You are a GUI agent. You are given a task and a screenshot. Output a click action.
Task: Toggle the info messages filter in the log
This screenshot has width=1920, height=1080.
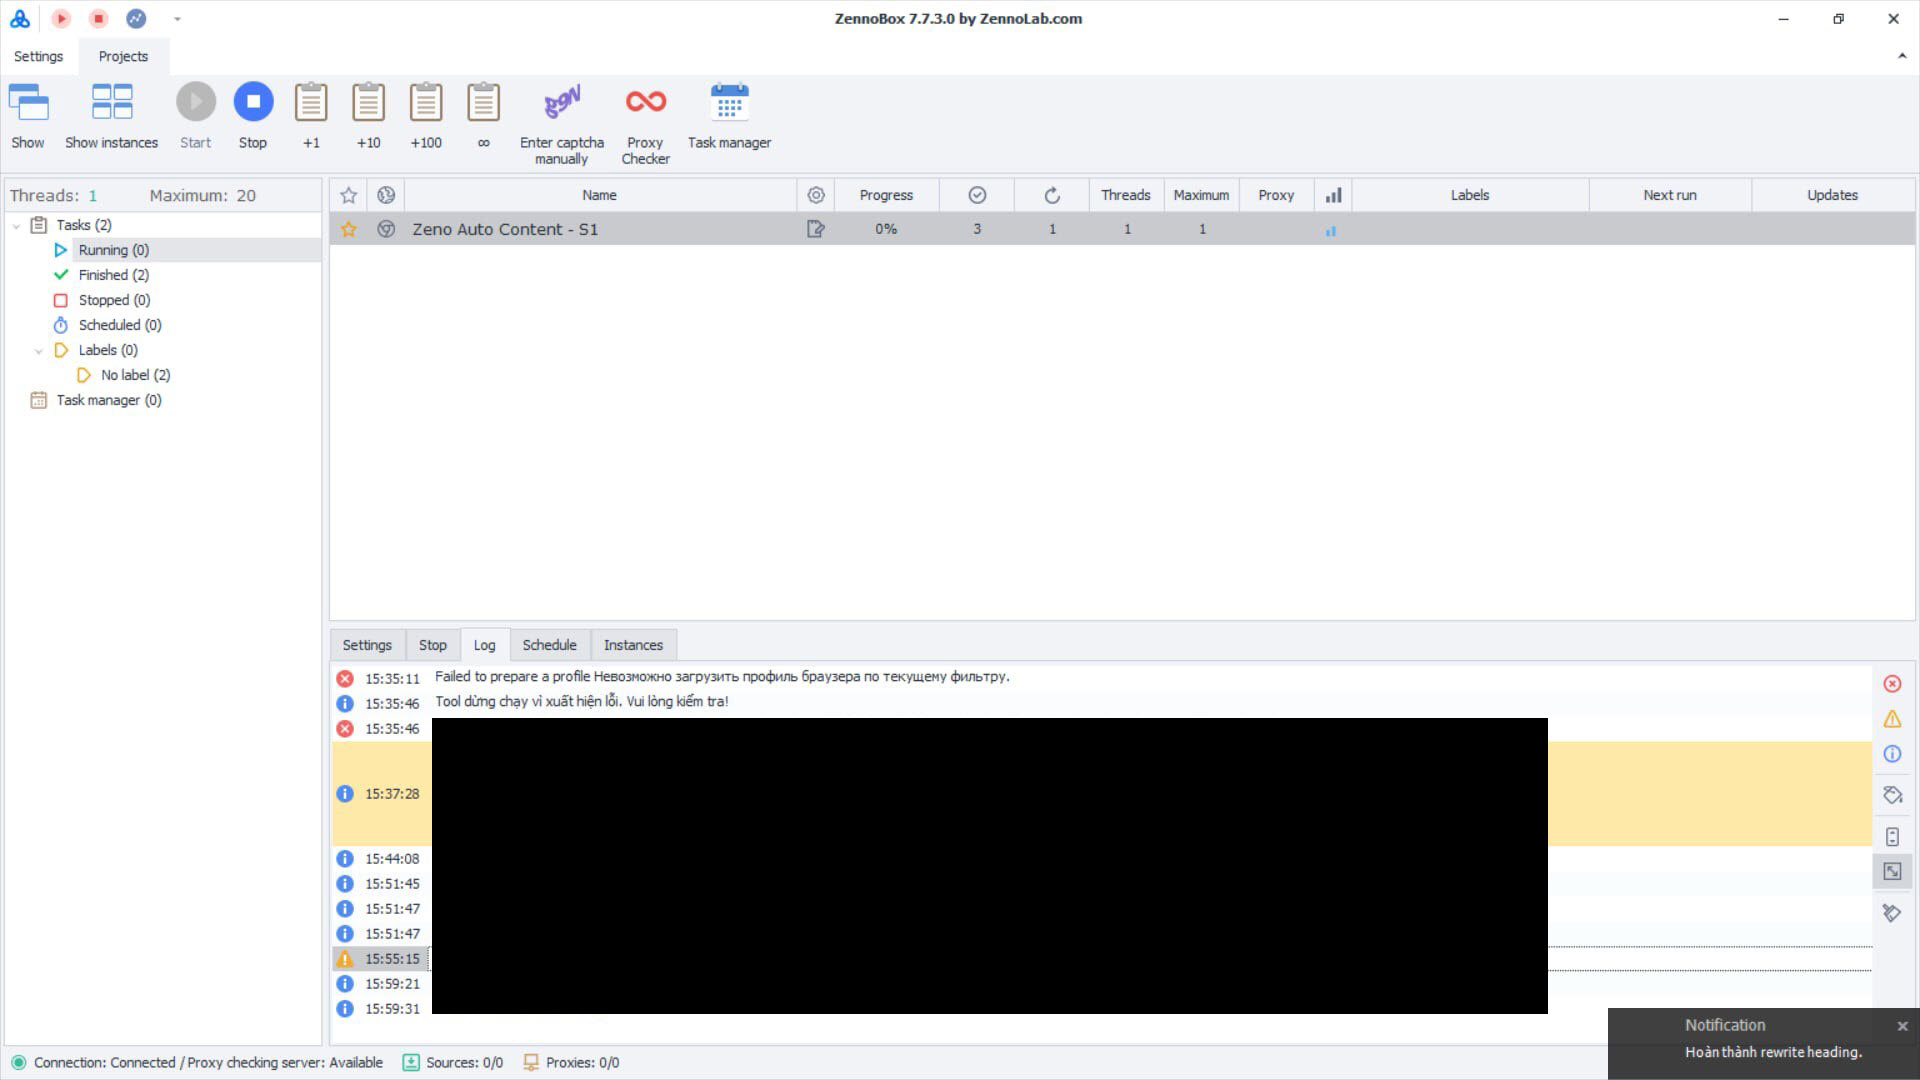pyautogui.click(x=1892, y=754)
